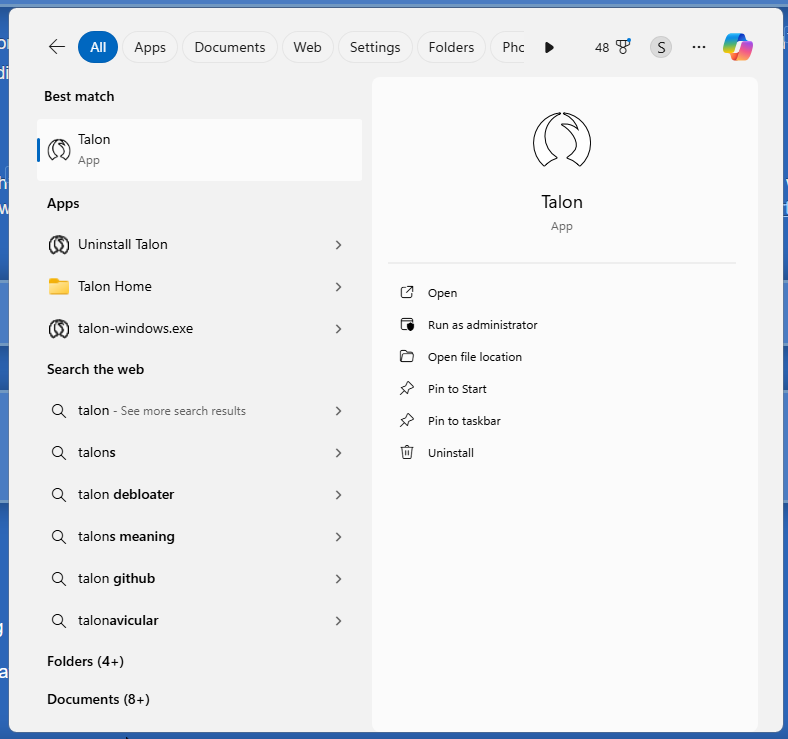The height and width of the screenshot is (739, 788).
Task: Choose the talon debloater suggestion
Action: (200, 495)
